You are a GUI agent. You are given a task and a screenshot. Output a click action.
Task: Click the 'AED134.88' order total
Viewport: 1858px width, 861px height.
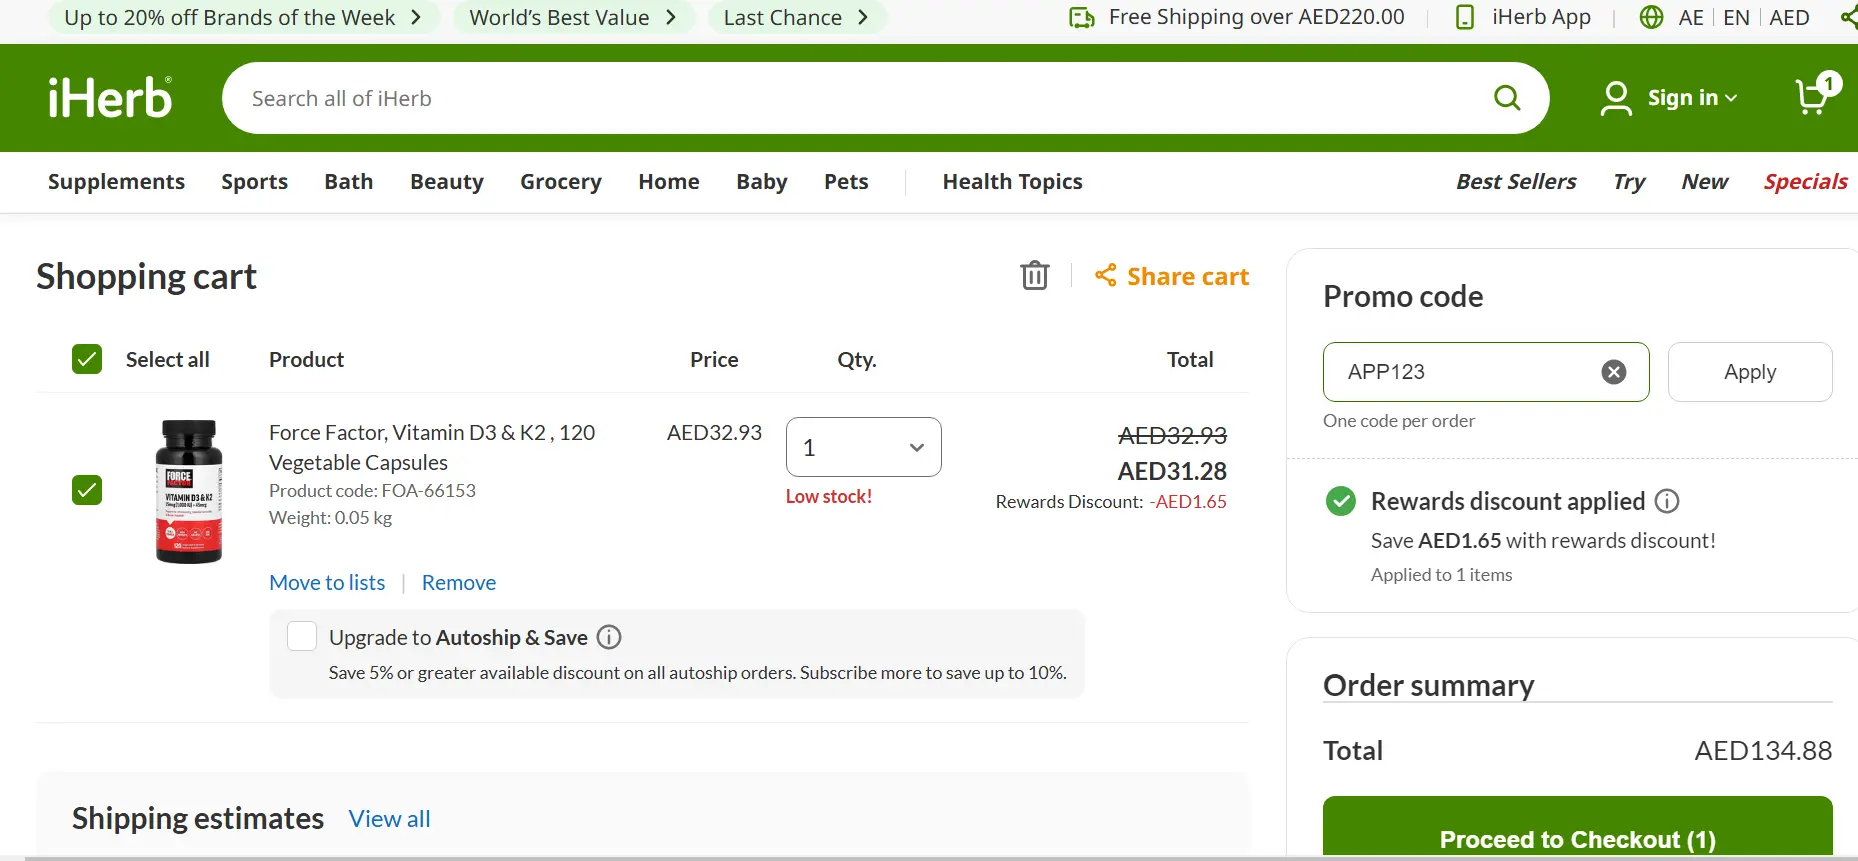click(x=1763, y=751)
